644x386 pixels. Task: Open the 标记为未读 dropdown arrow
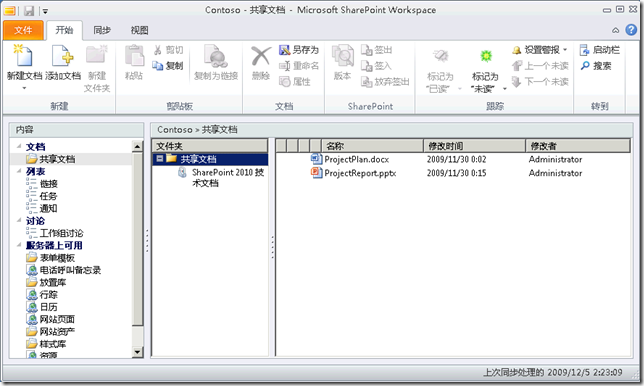point(505,89)
